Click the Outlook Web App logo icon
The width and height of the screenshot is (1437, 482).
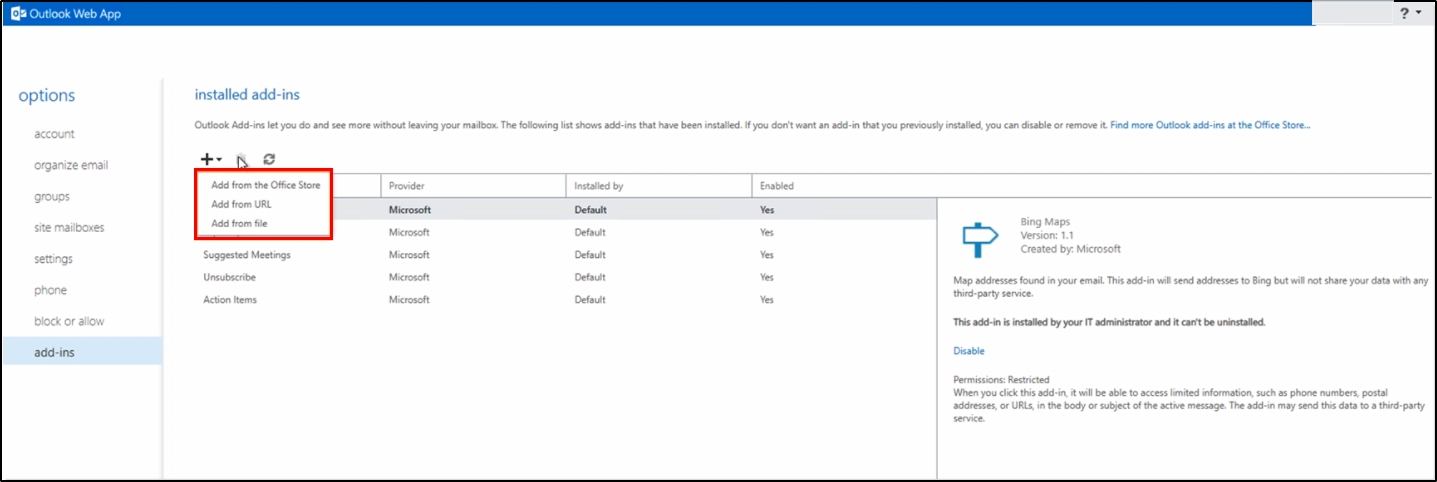(x=17, y=14)
